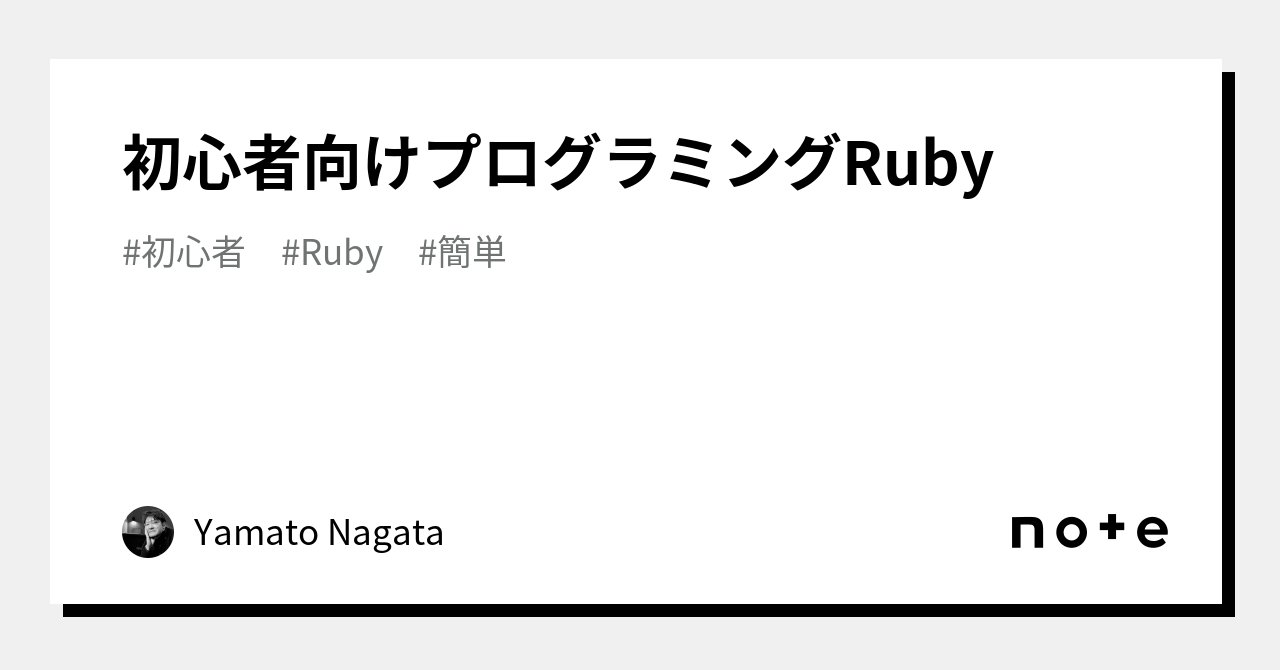This screenshot has width=1280, height=670.
Task: Open the article title 初心者向けプログラミングRuby
Action: (x=558, y=164)
